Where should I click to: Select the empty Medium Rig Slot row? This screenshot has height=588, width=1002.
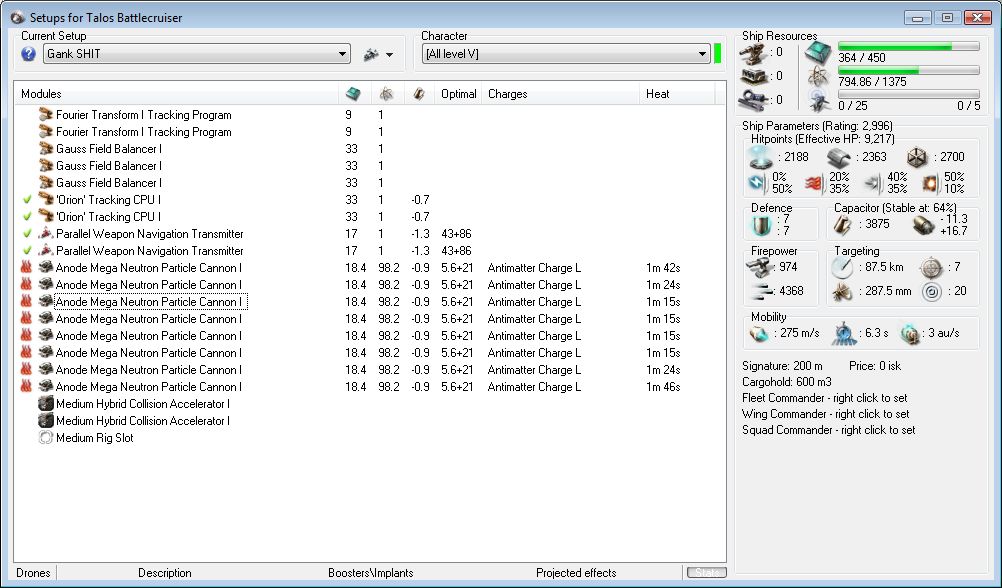coord(94,438)
